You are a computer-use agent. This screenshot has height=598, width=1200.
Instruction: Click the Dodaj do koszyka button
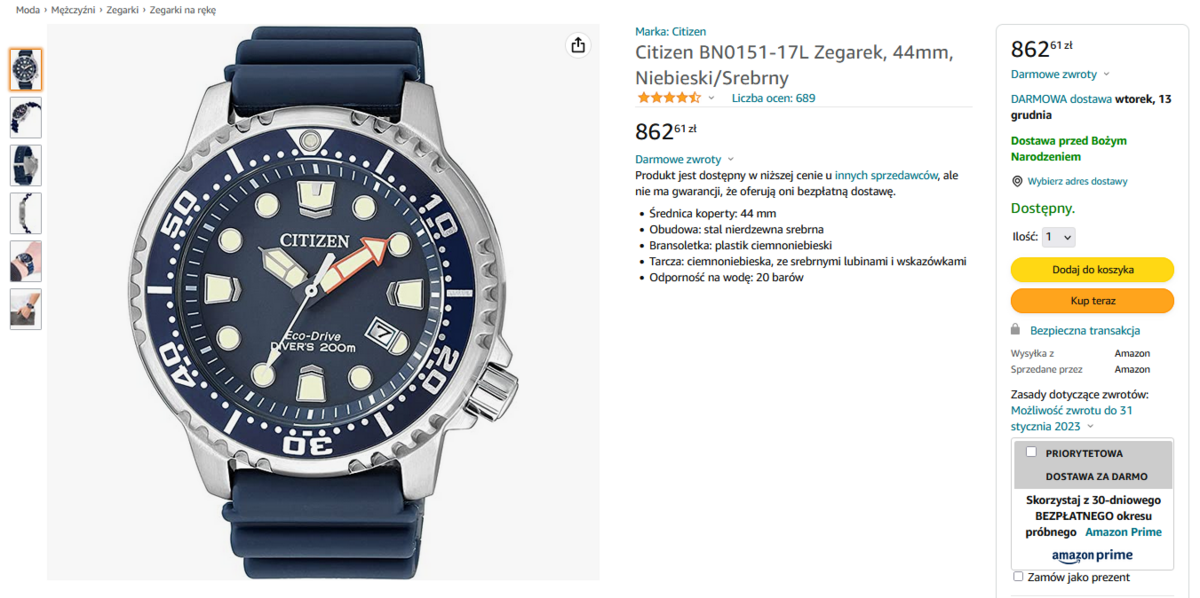pos(1092,269)
